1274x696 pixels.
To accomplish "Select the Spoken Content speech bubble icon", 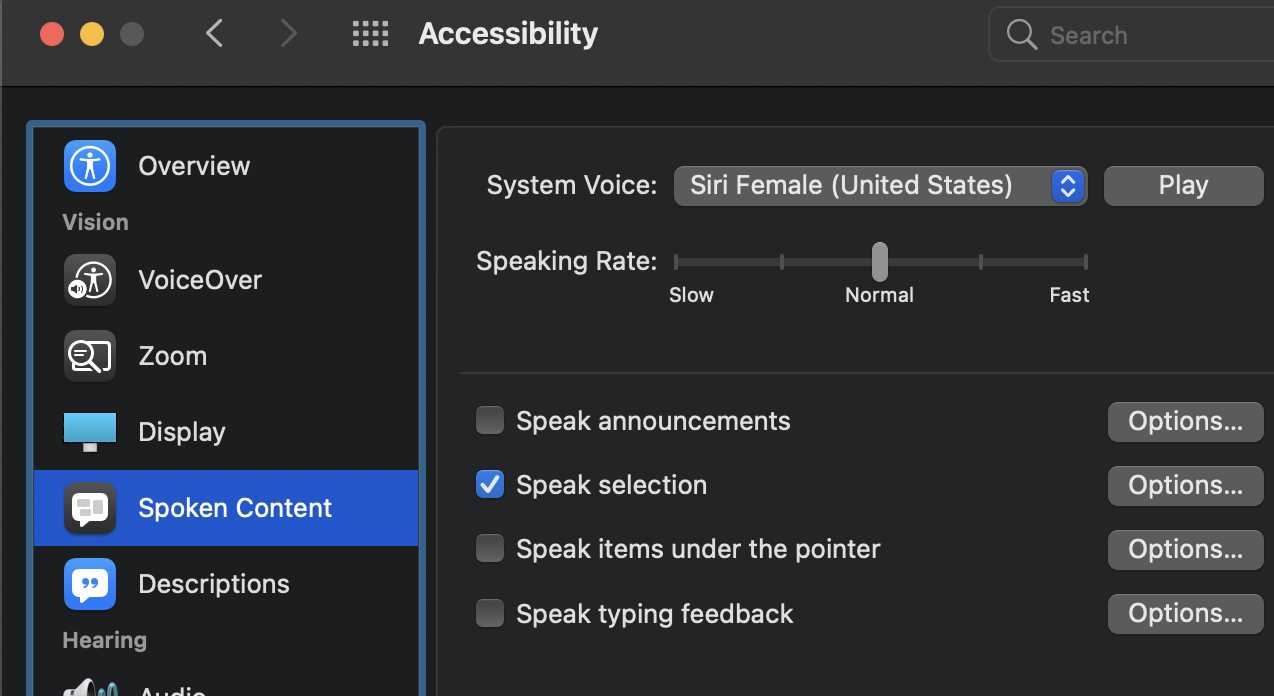I will point(90,508).
